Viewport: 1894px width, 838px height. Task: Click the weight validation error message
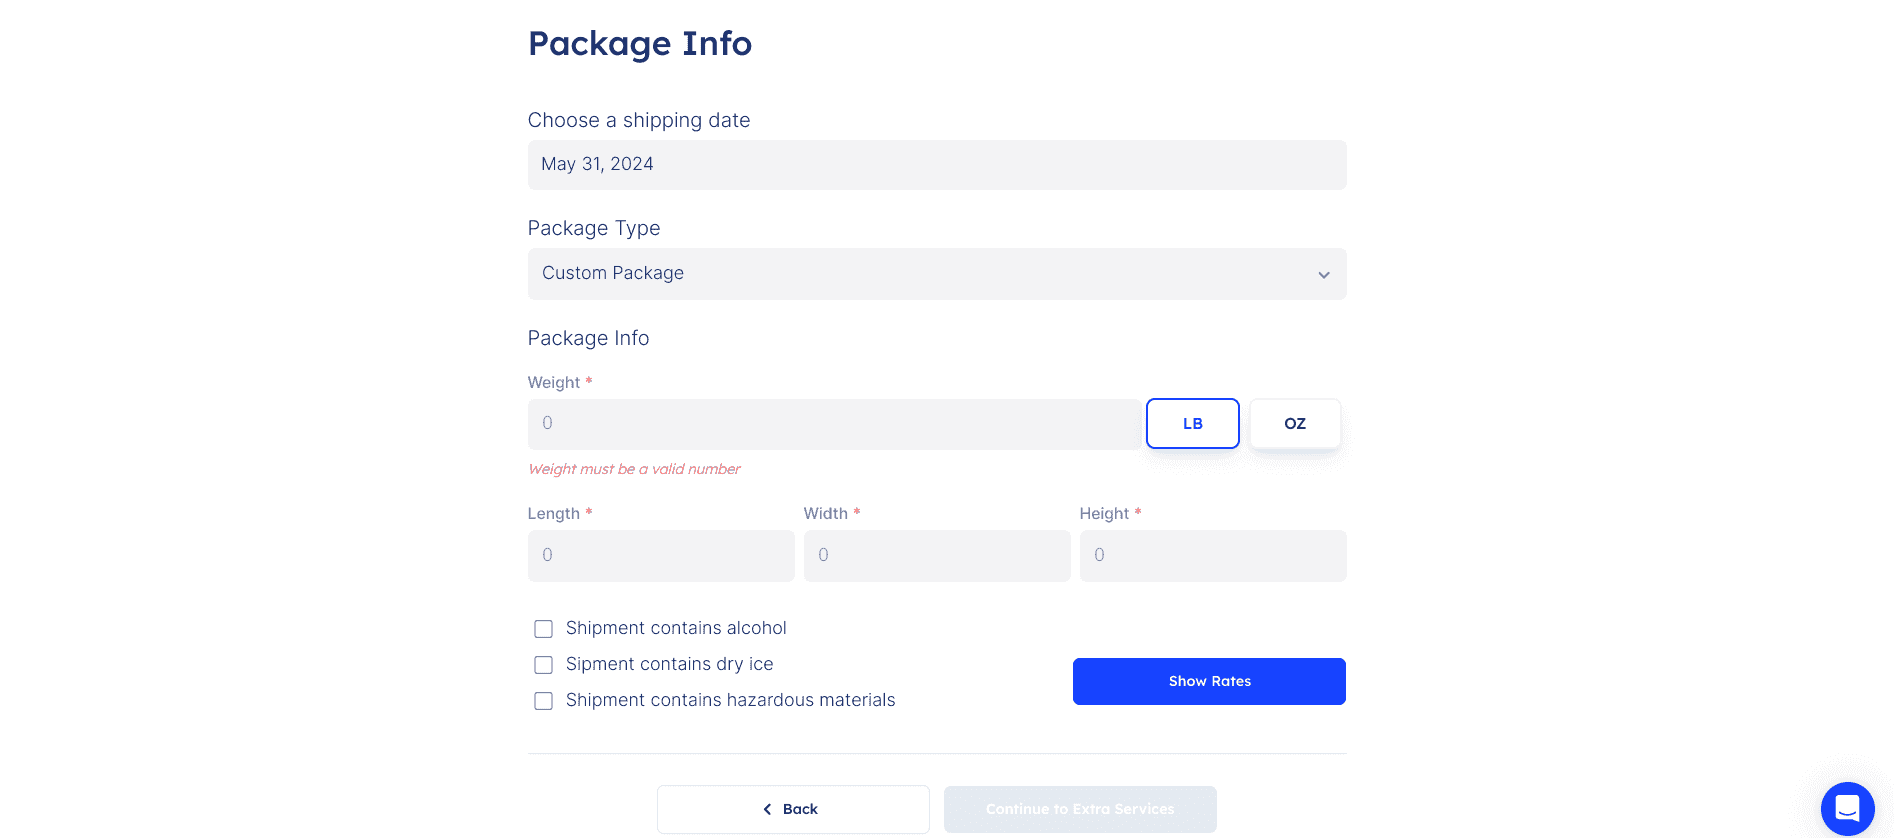point(634,468)
